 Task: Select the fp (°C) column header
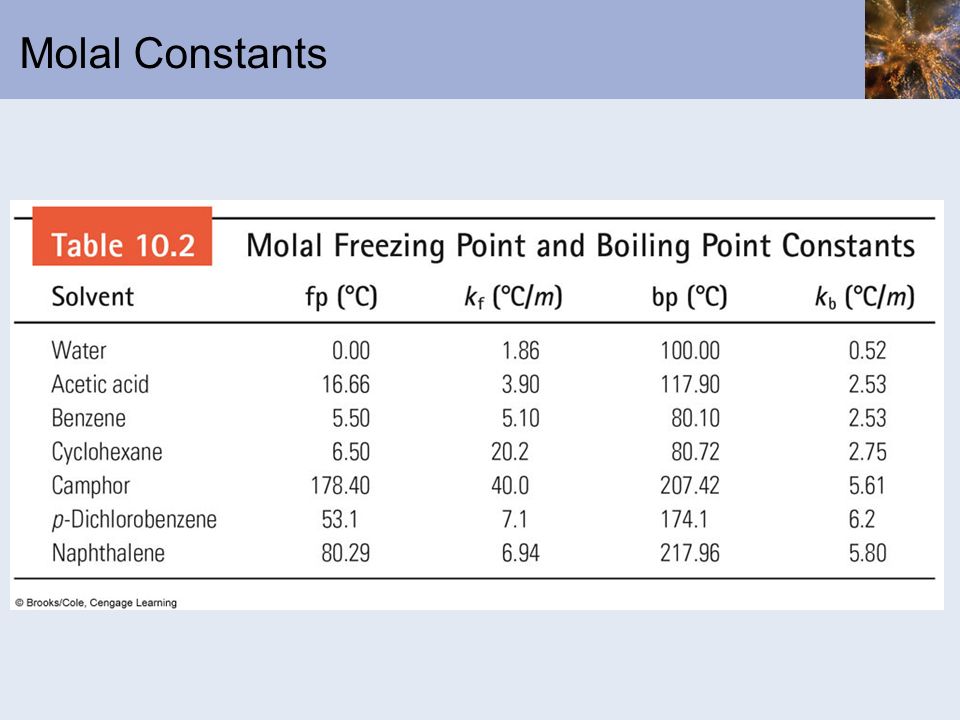(x=341, y=298)
